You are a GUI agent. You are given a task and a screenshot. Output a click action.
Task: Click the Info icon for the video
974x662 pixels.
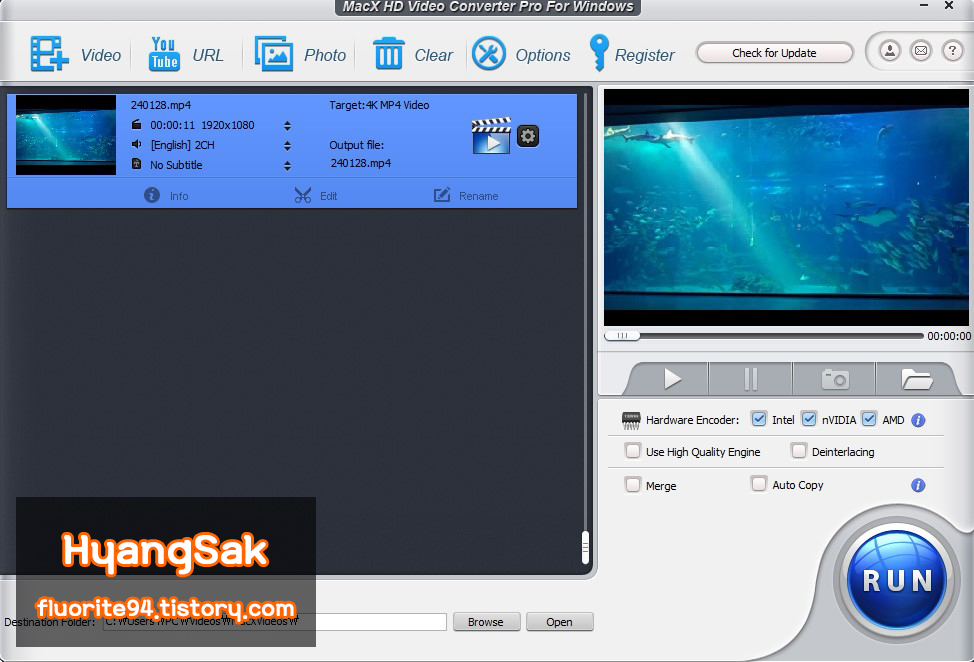[152, 195]
